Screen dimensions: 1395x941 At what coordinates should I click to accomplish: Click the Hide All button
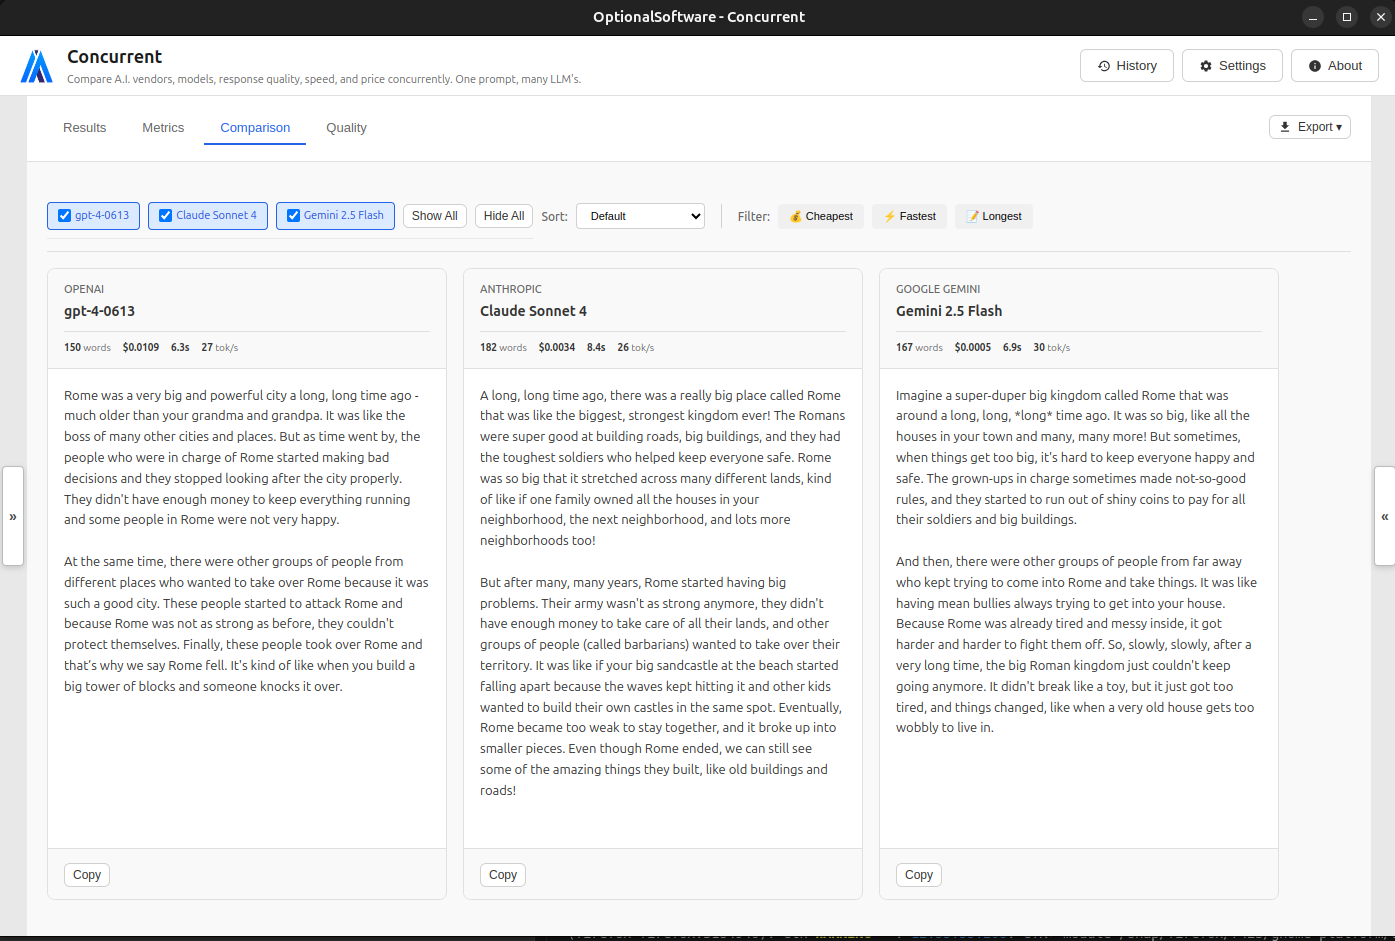pyautogui.click(x=503, y=216)
